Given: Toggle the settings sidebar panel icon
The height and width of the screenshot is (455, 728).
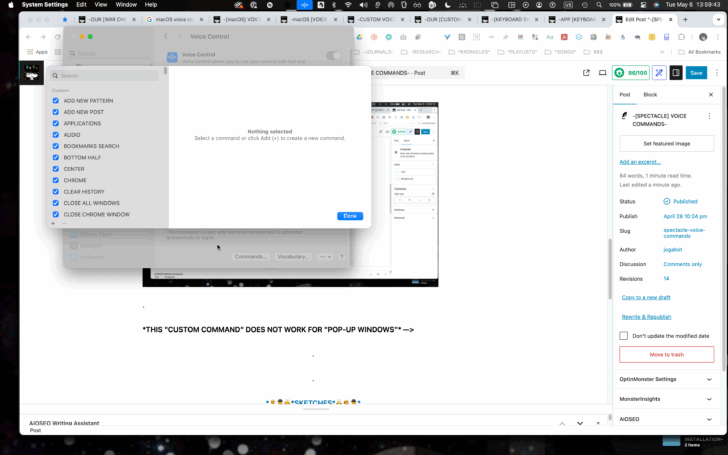Looking at the screenshot, I should pyautogui.click(x=676, y=73).
